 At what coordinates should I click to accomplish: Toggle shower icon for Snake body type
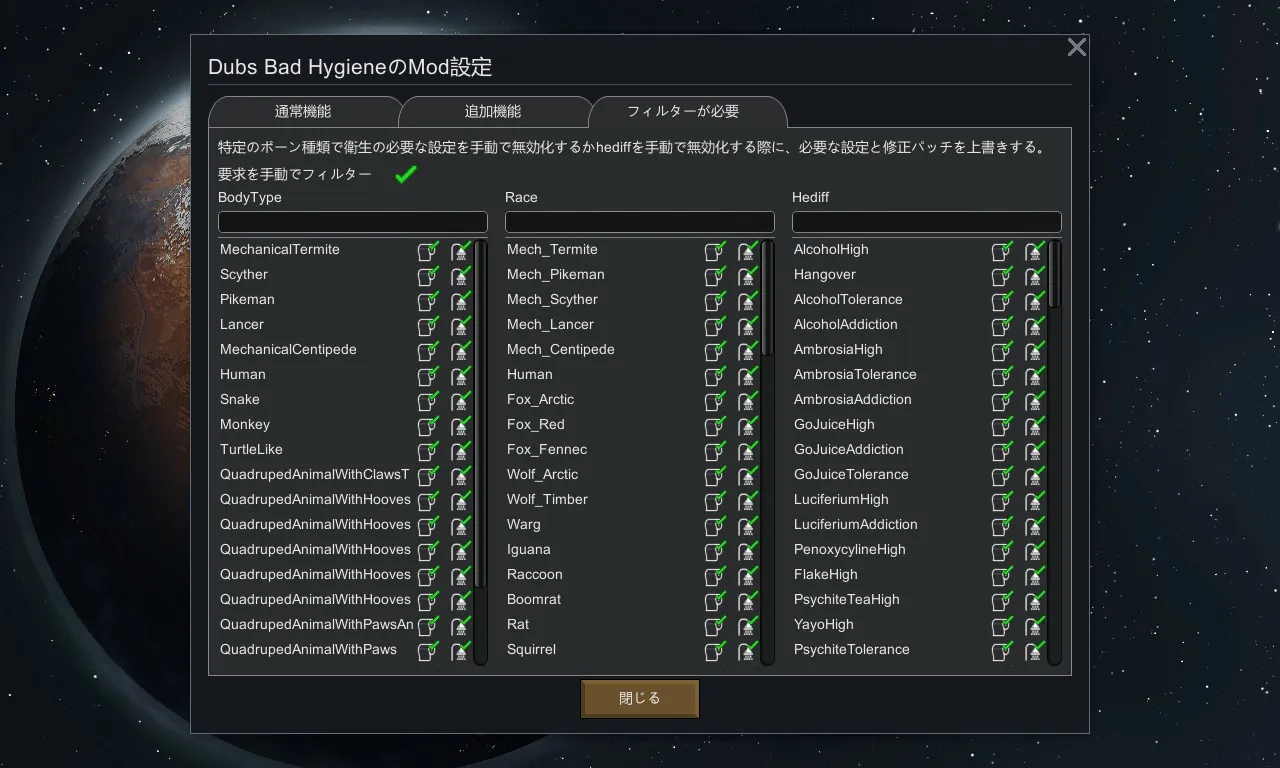[x=460, y=401]
